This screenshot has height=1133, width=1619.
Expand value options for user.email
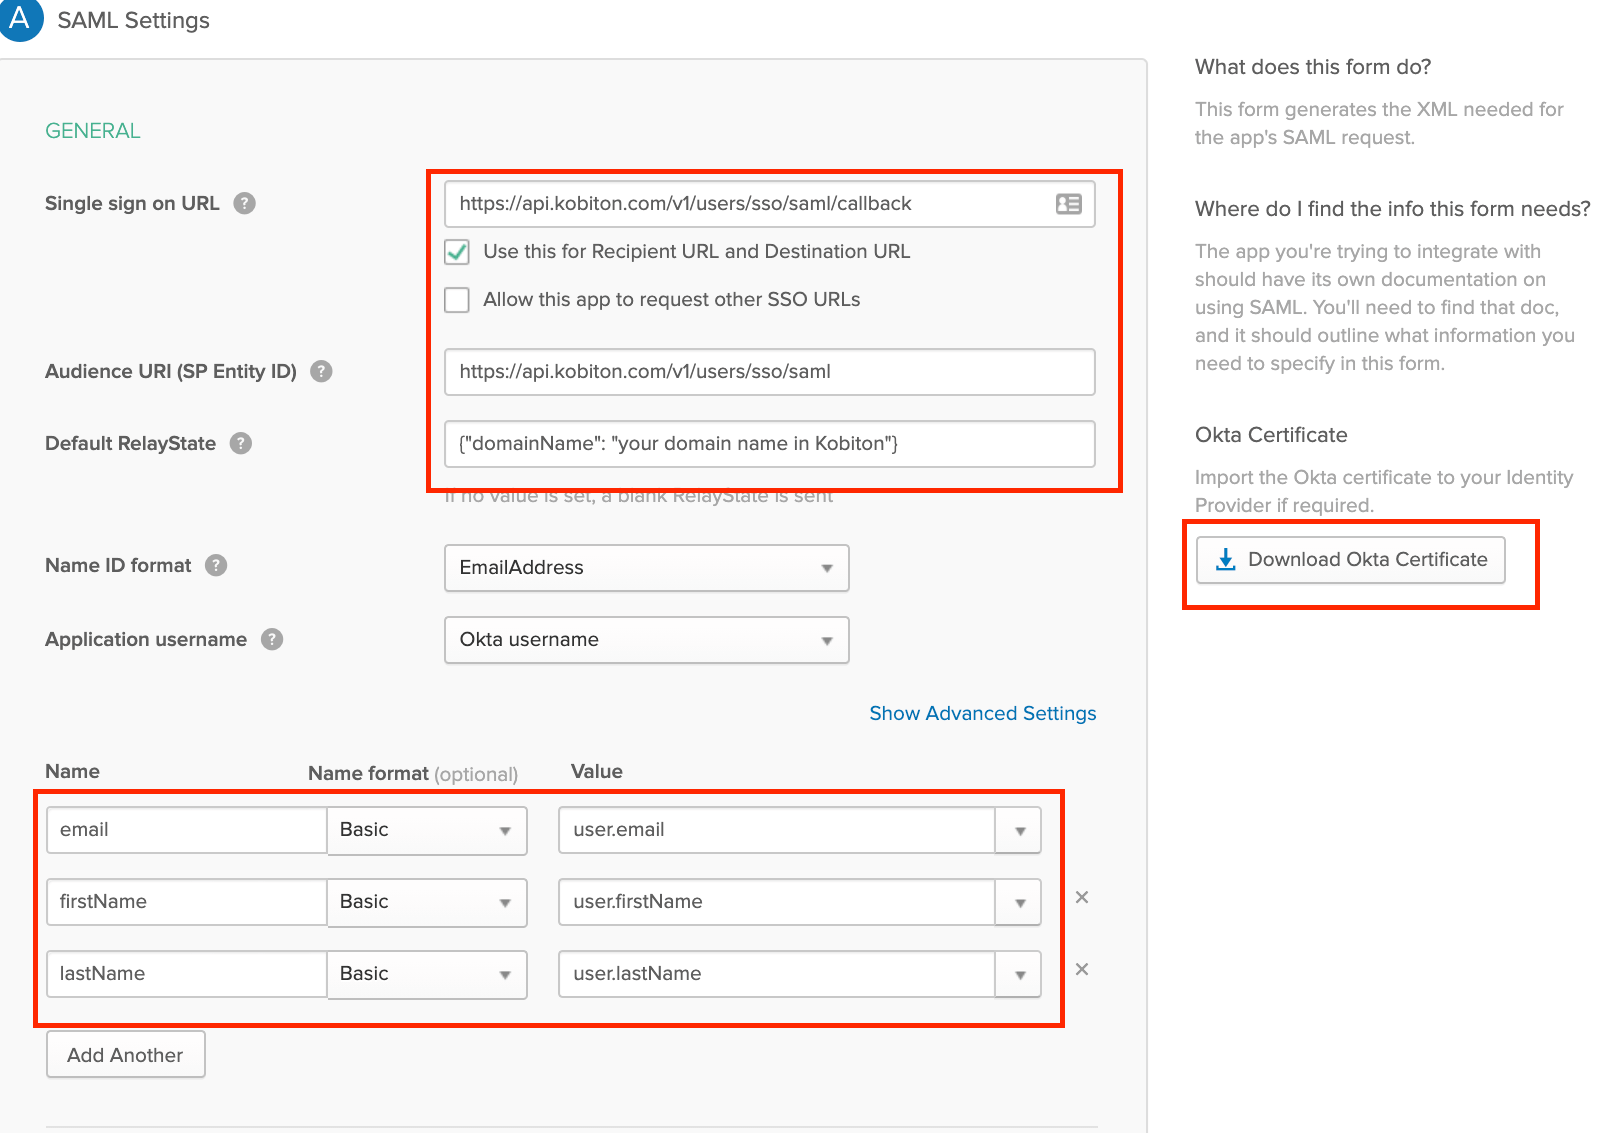(x=1019, y=831)
